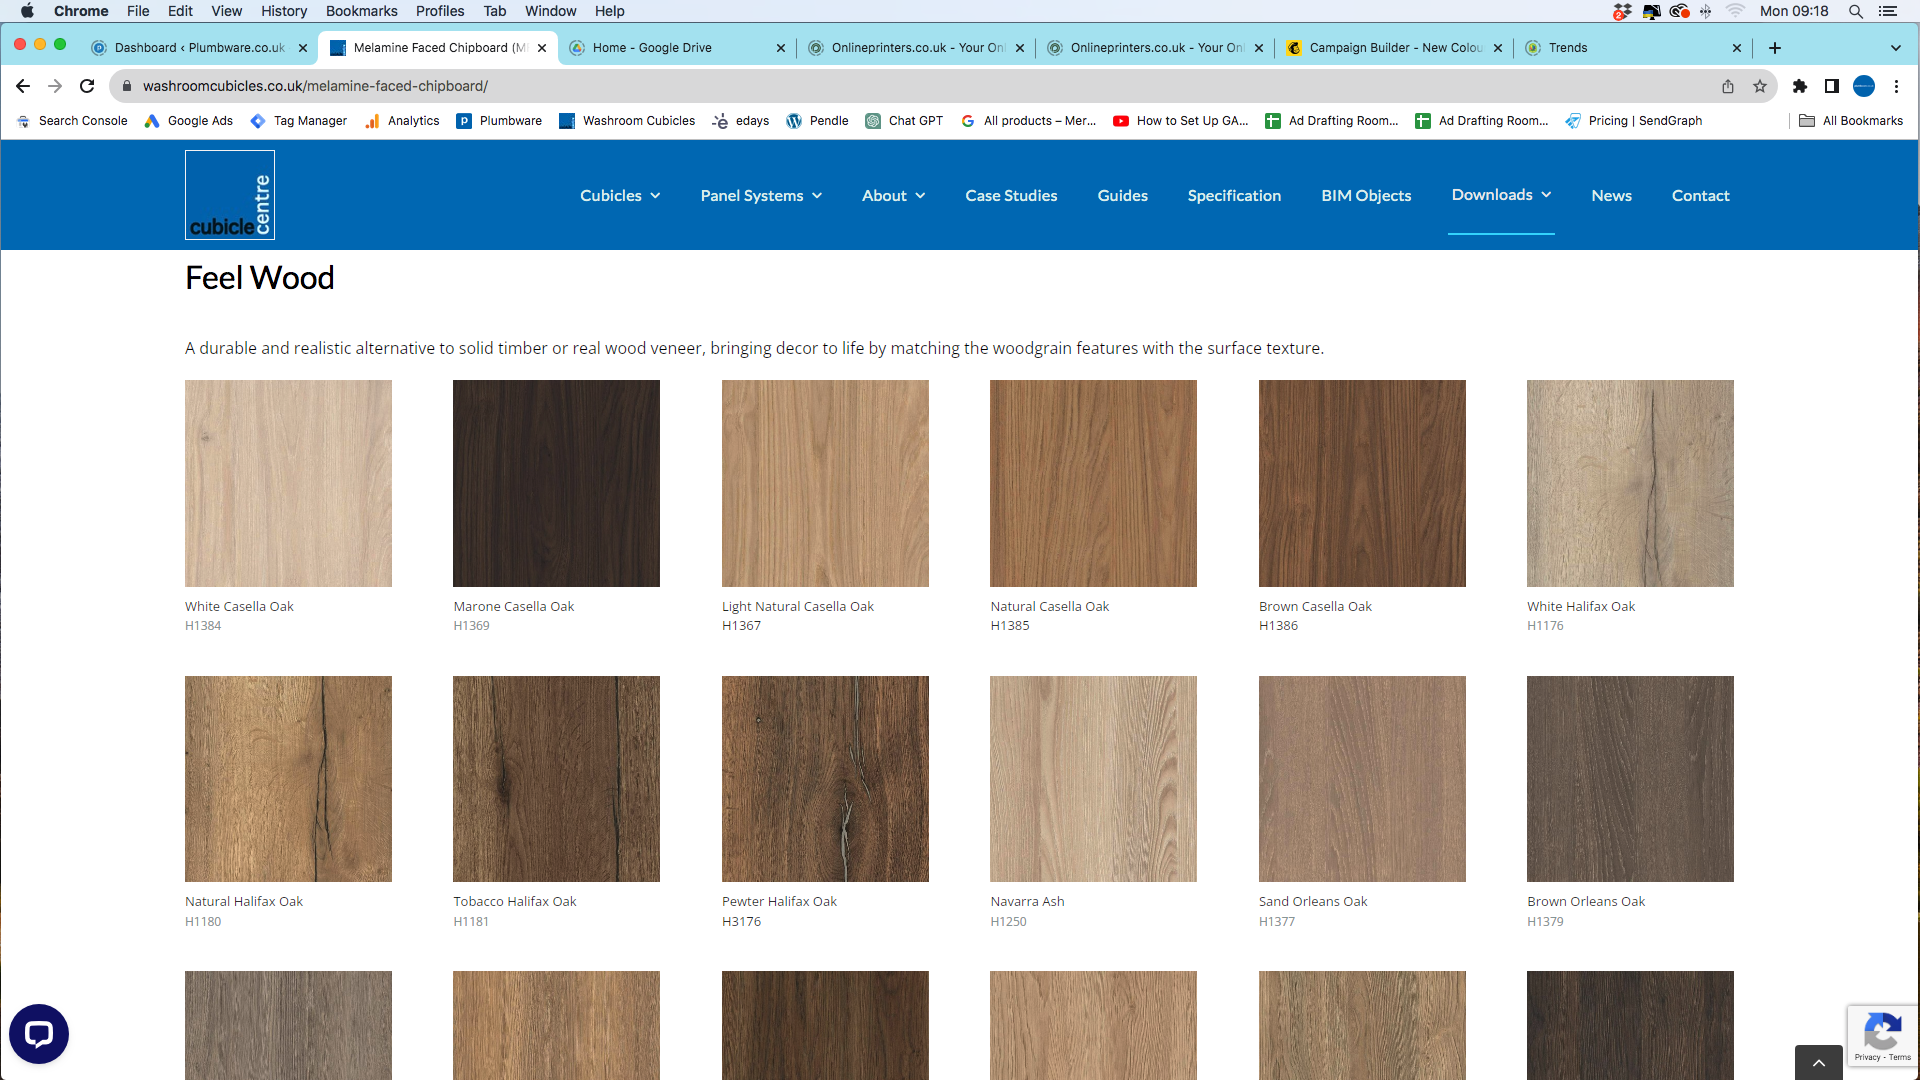
Task: Open the Bookmarks menu in menu bar
Action: pos(361,11)
